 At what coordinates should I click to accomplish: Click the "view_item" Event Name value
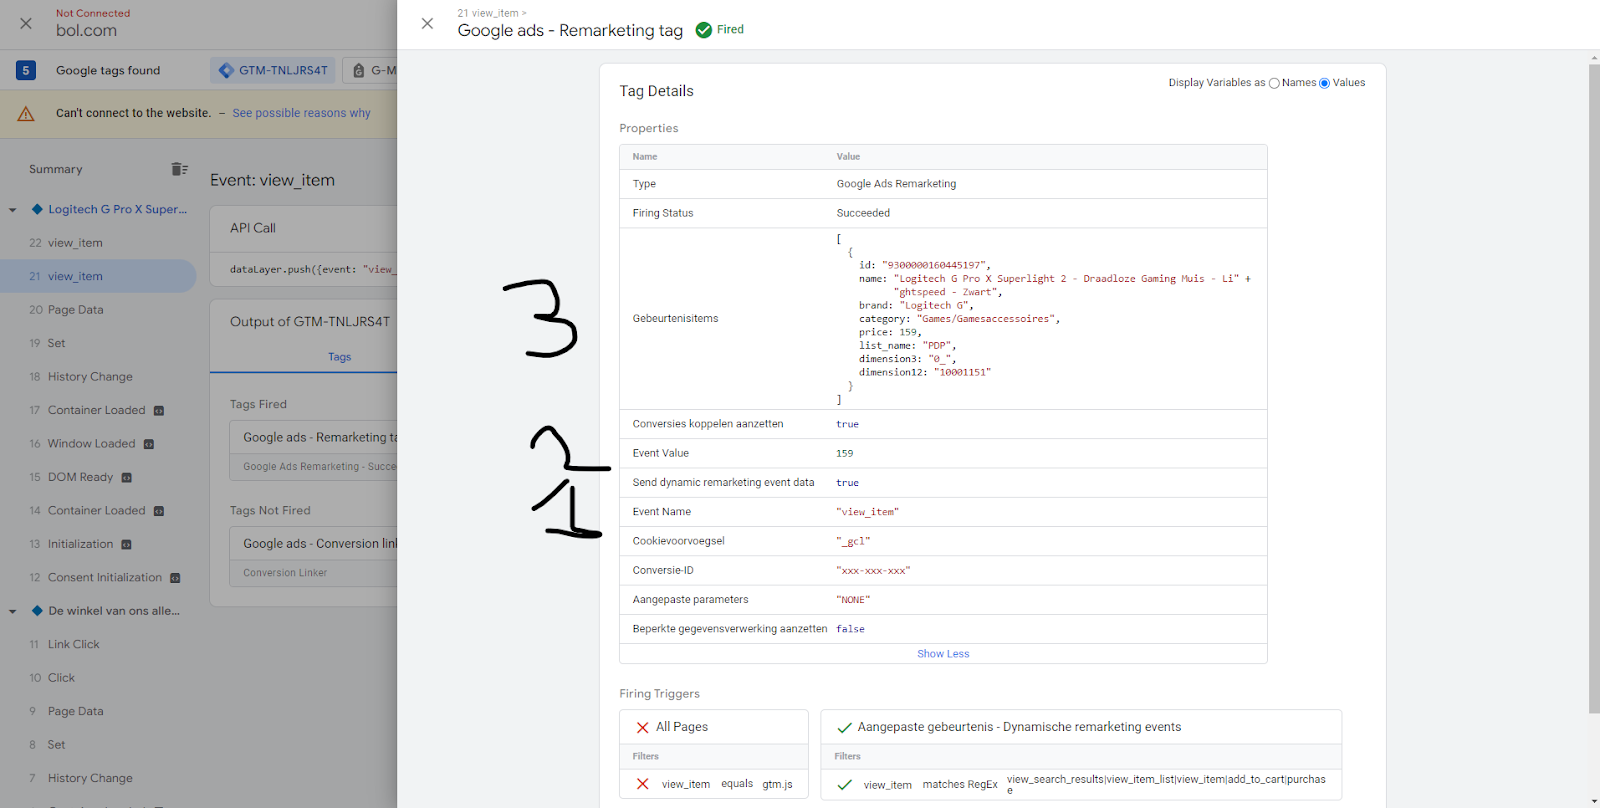pyautogui.click(x=867, y=512)
